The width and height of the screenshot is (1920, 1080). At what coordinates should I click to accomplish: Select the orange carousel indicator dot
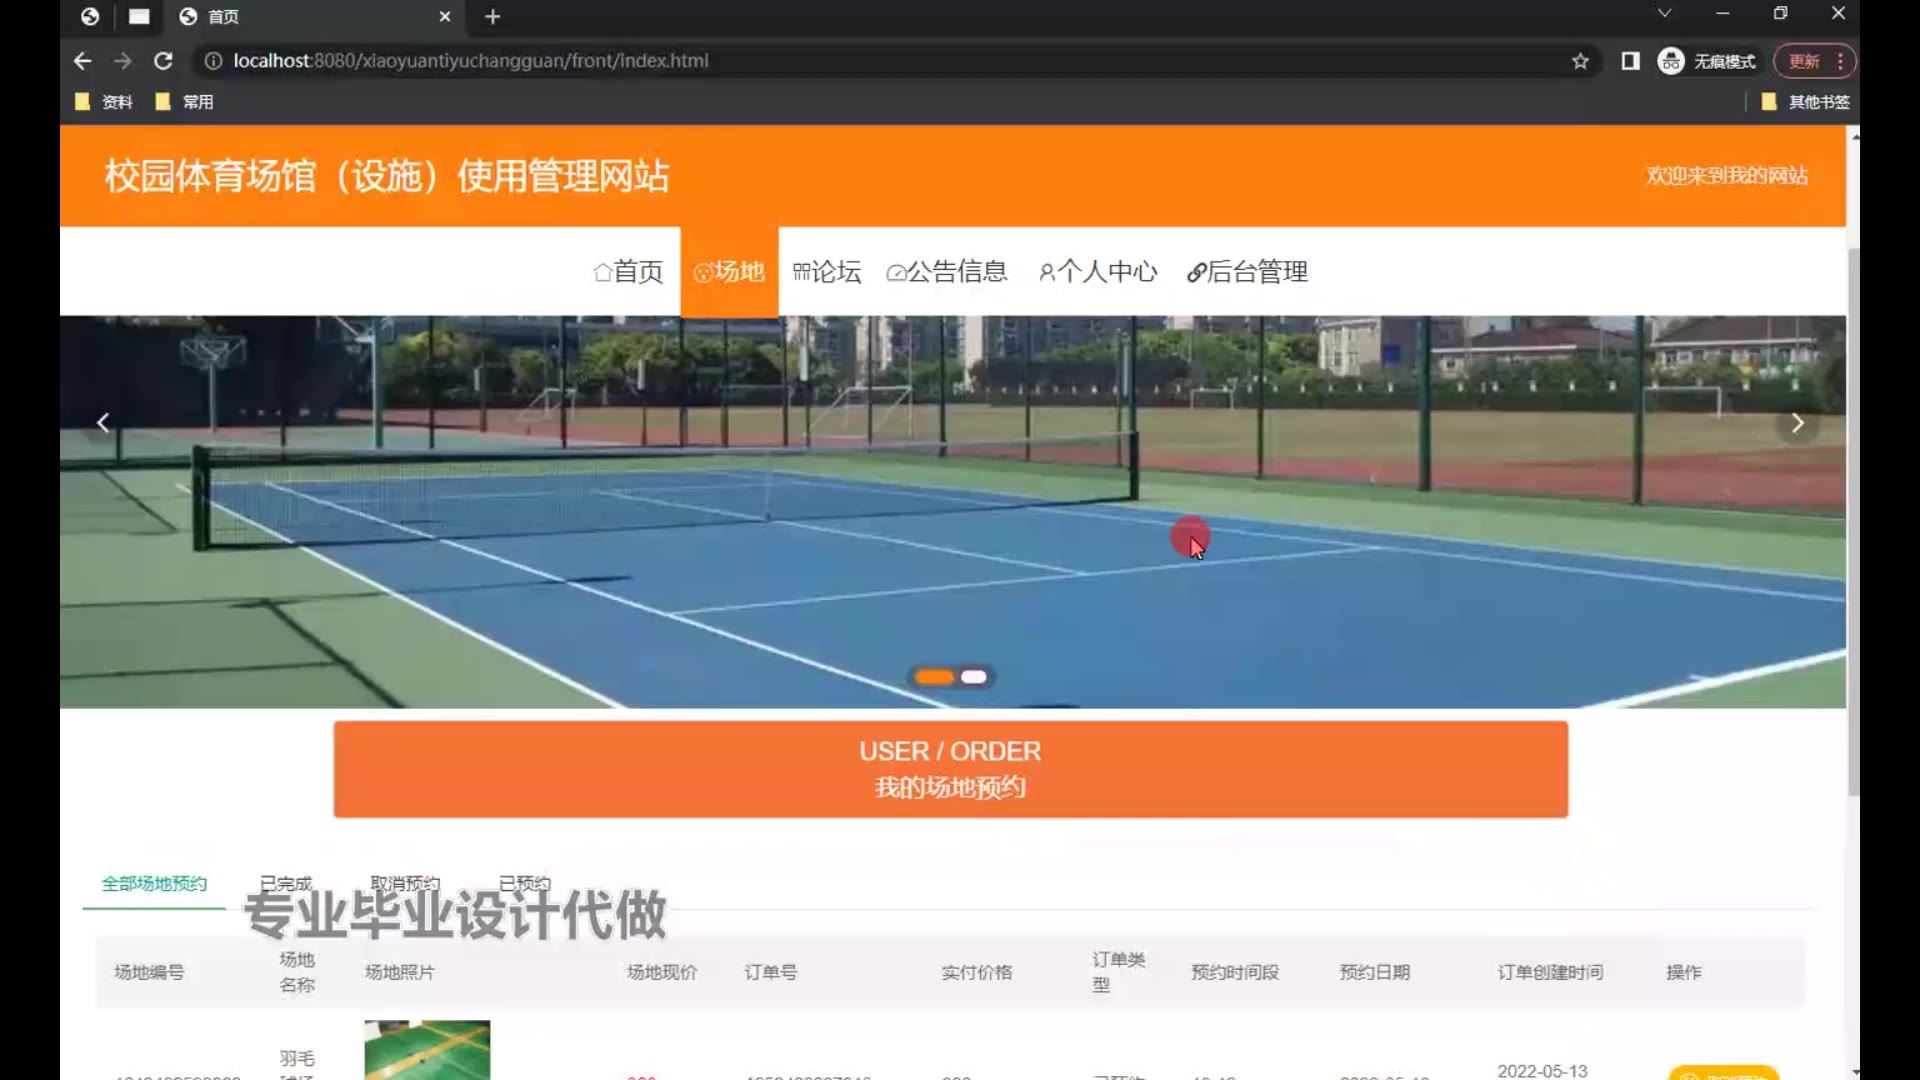[934, 677]
